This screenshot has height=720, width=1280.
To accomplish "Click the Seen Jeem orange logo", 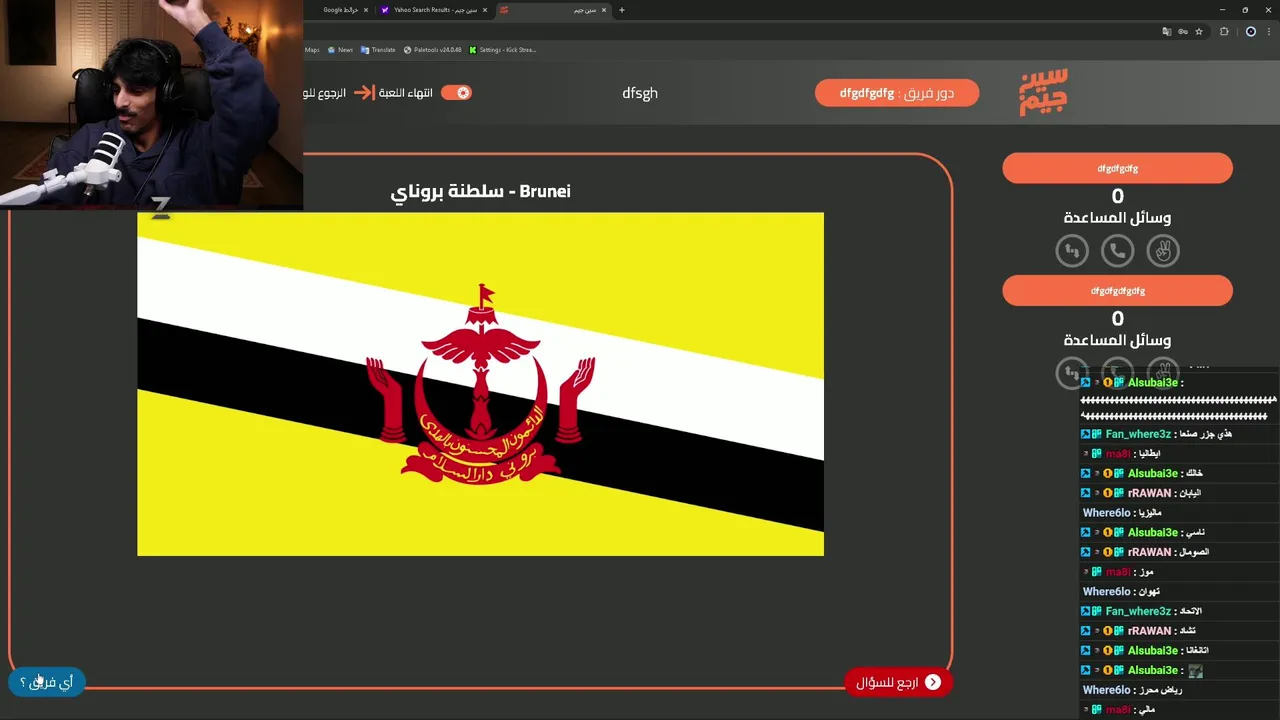I will (1044, 92).
